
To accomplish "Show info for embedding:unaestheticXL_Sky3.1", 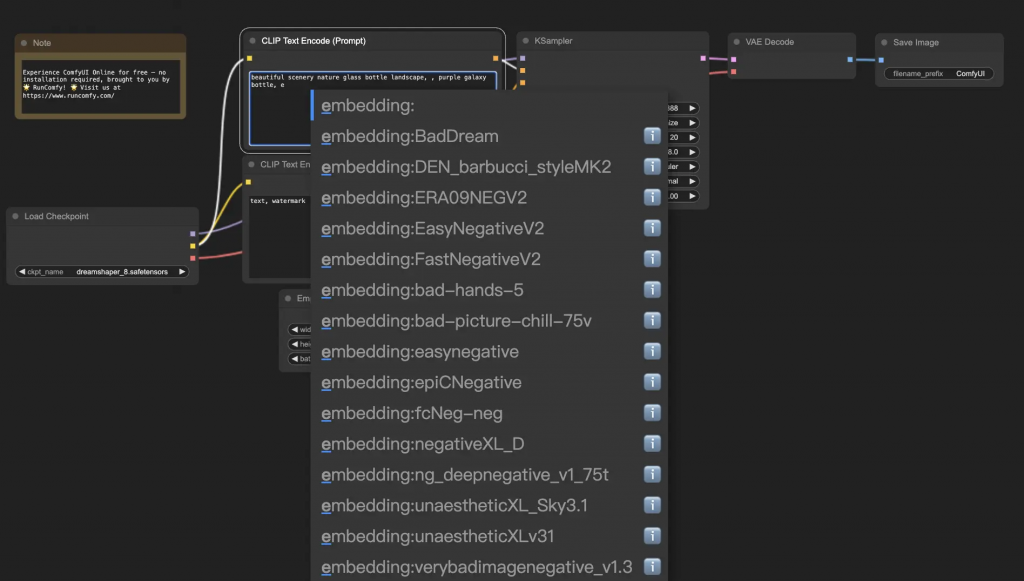I will (652, 505).
